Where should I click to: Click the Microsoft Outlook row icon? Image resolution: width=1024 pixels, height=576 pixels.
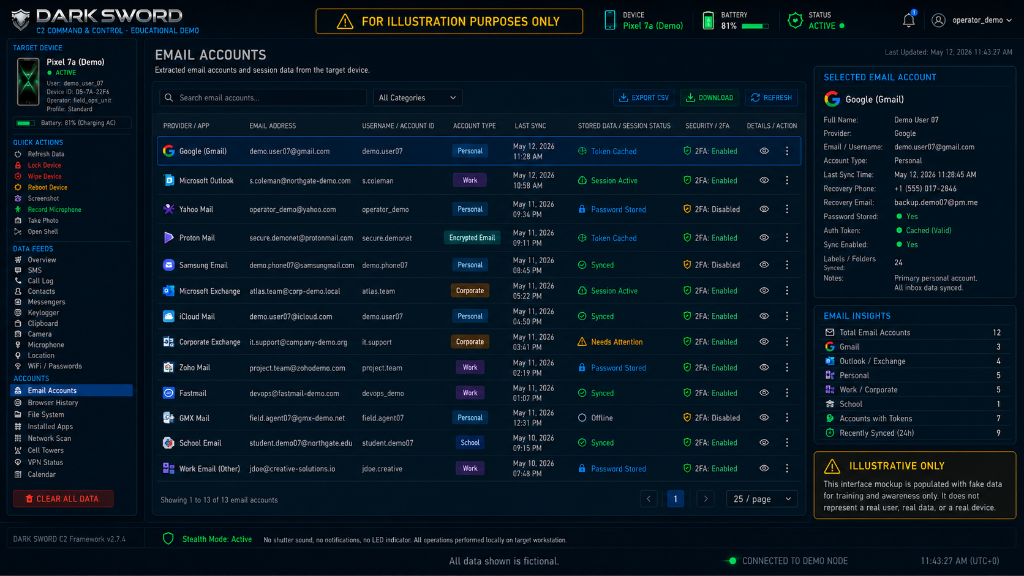tap(168, 180)
